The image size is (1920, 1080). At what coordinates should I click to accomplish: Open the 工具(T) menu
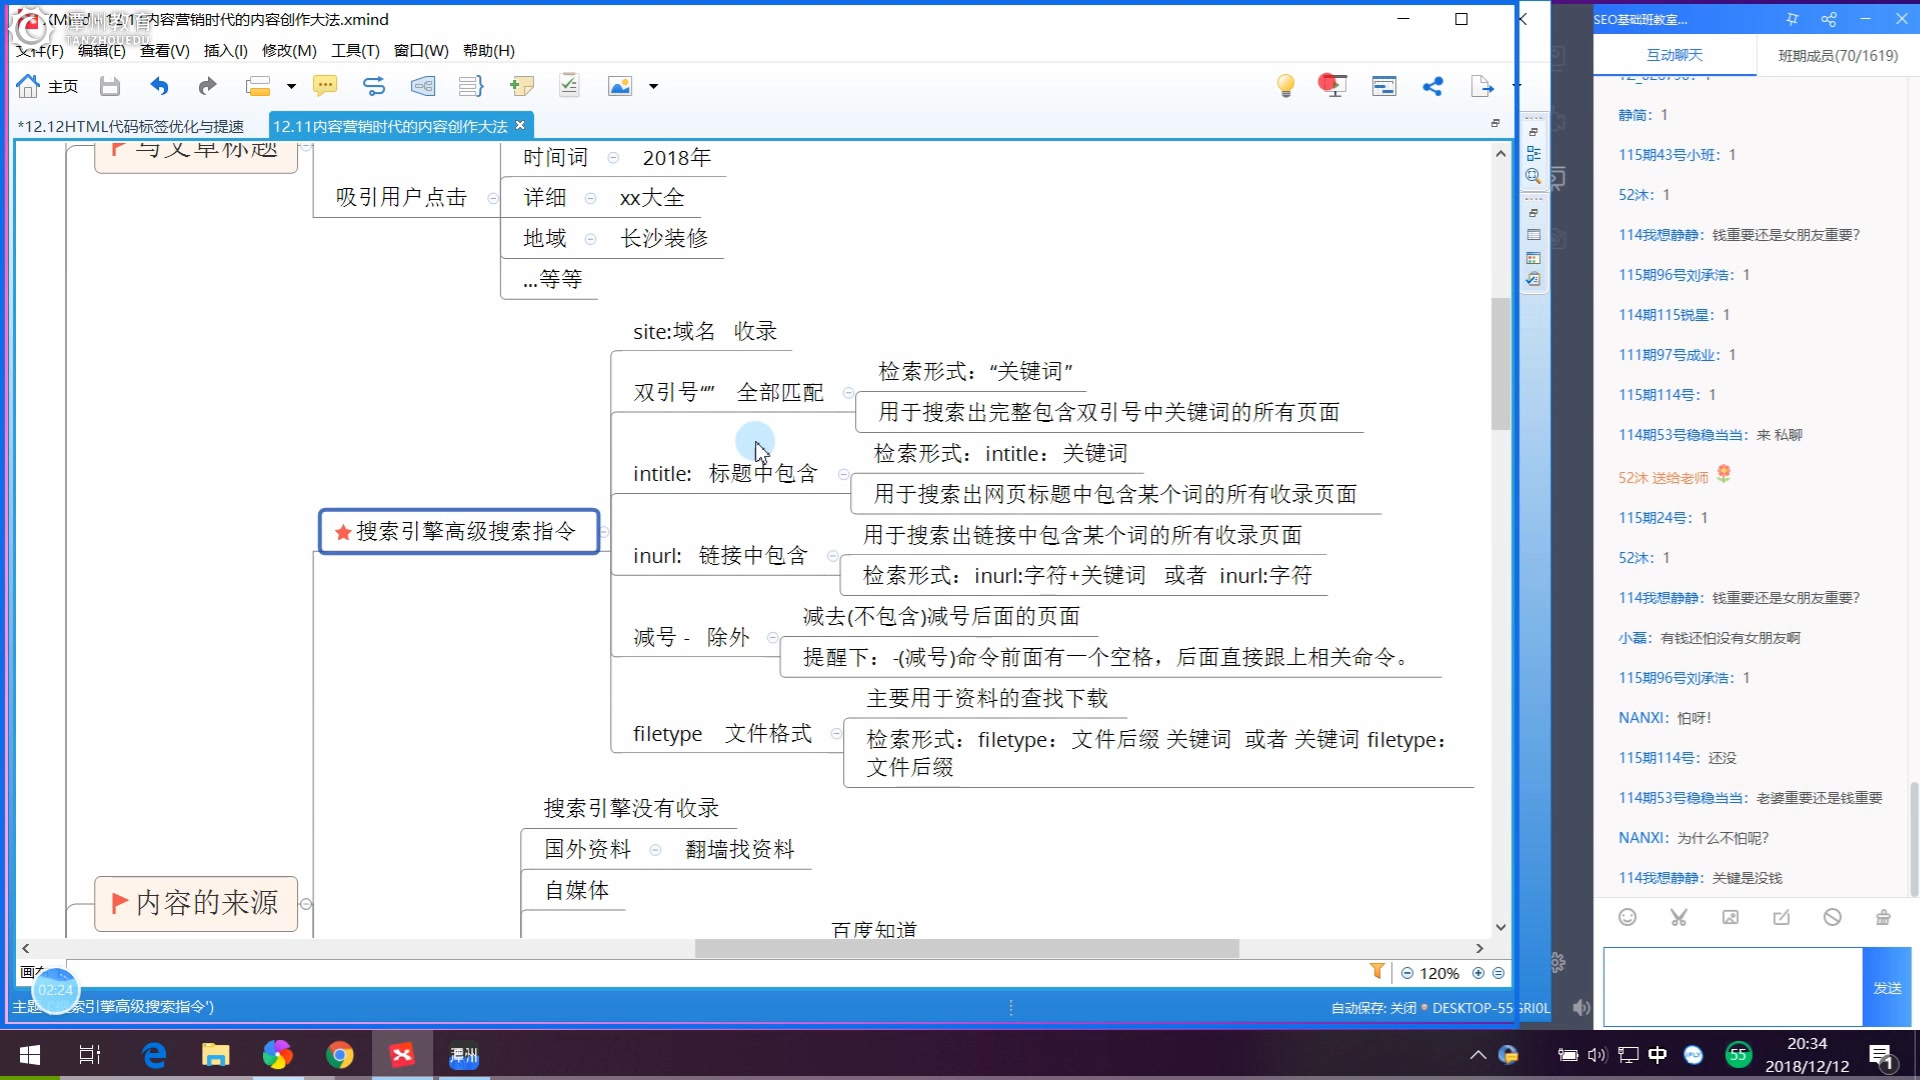click(355, 50)
